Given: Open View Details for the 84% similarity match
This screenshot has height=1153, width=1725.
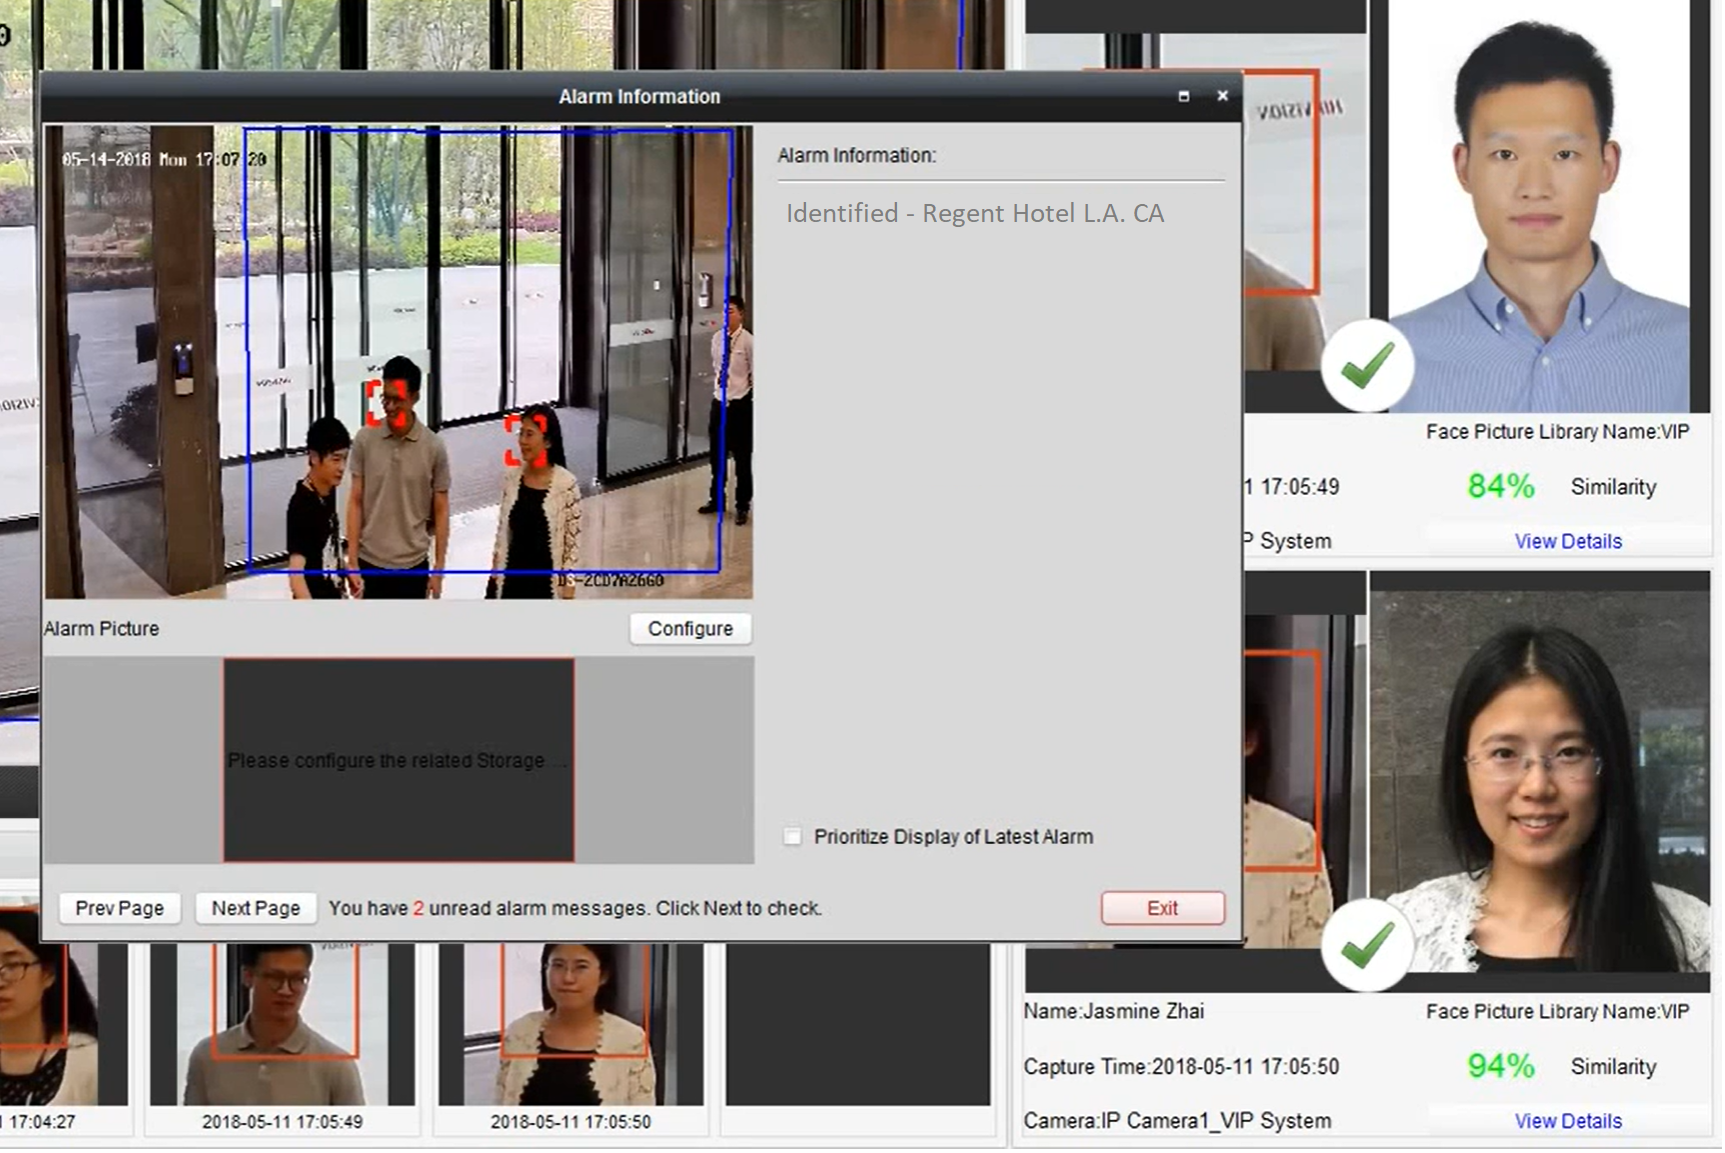Looking at the screenshot, I should [1568, 541].
